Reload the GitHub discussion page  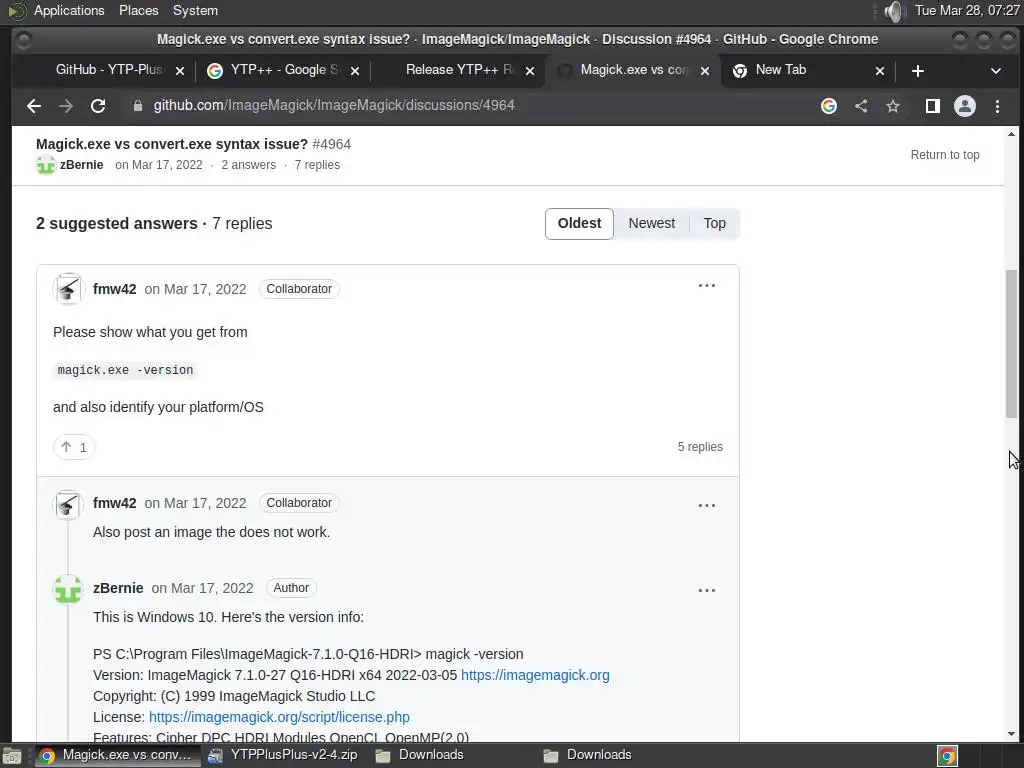click(98, 106)
